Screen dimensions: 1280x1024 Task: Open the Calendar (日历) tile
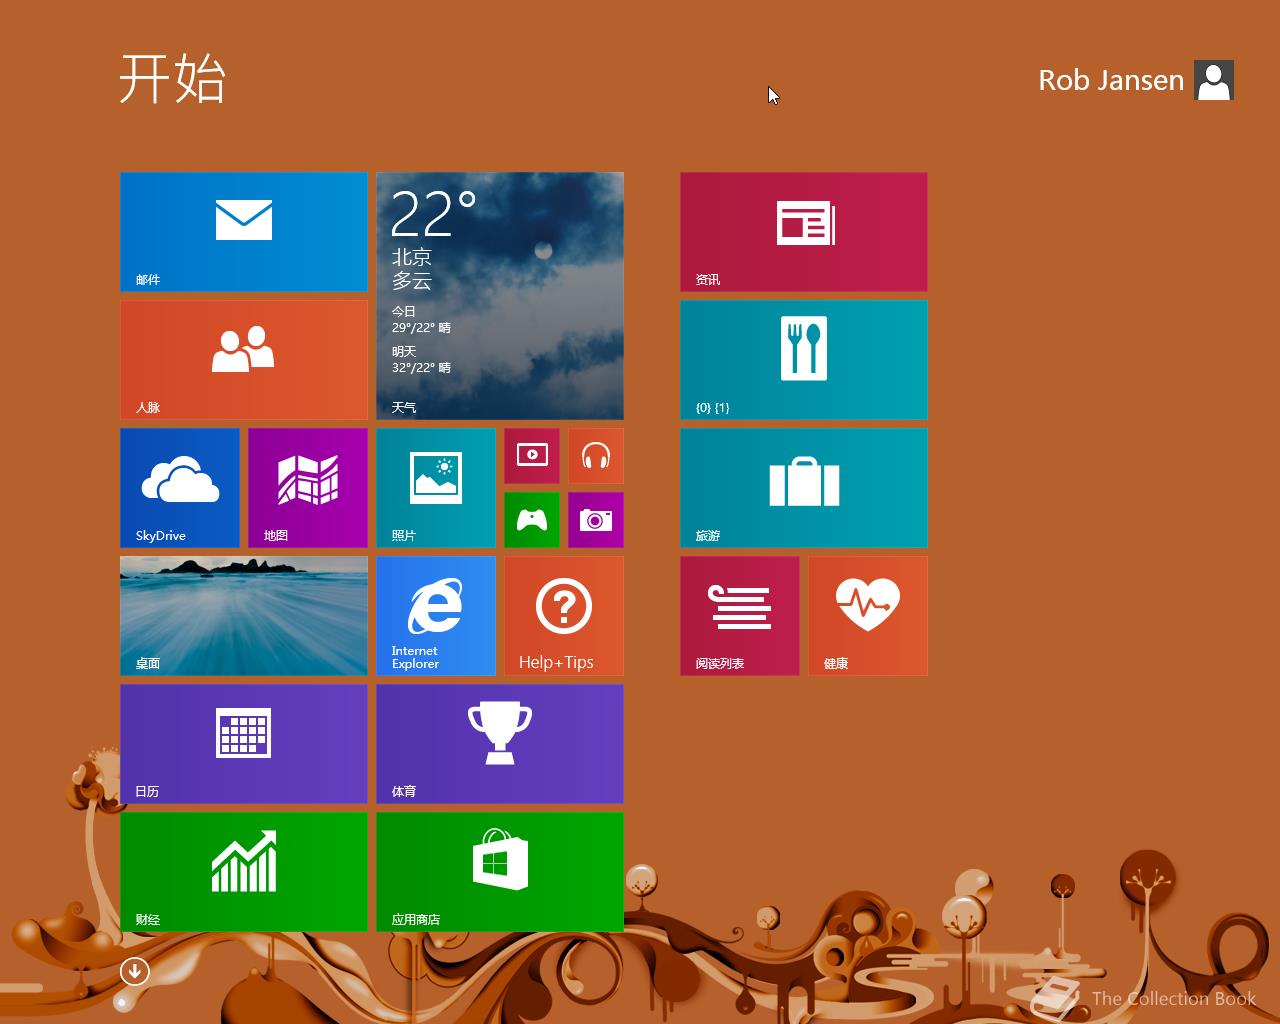point(244,744)
